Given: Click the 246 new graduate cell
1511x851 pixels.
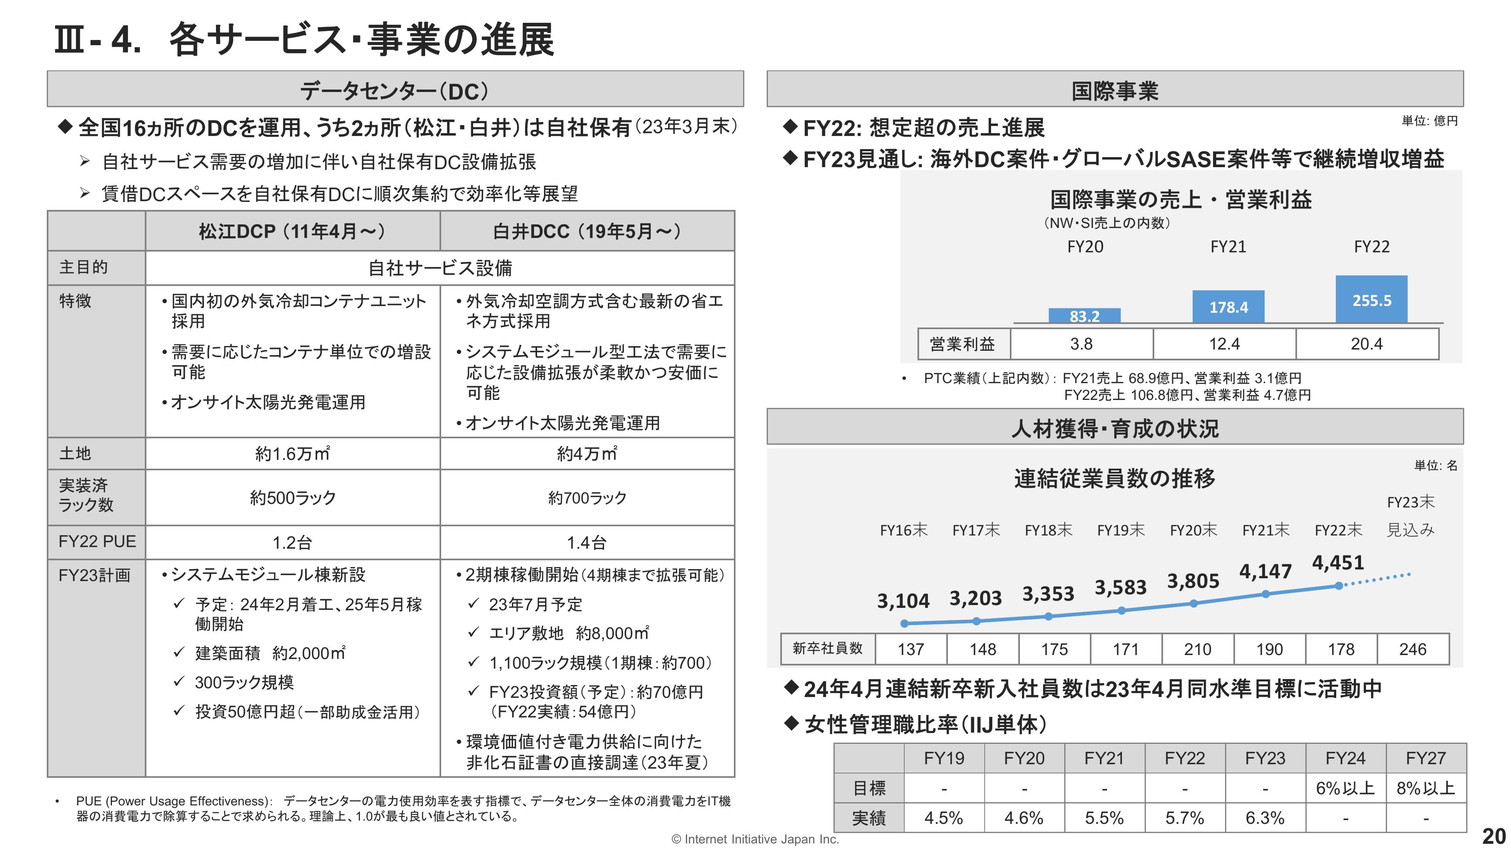Looking at the screenshot, I should 1413,649.
